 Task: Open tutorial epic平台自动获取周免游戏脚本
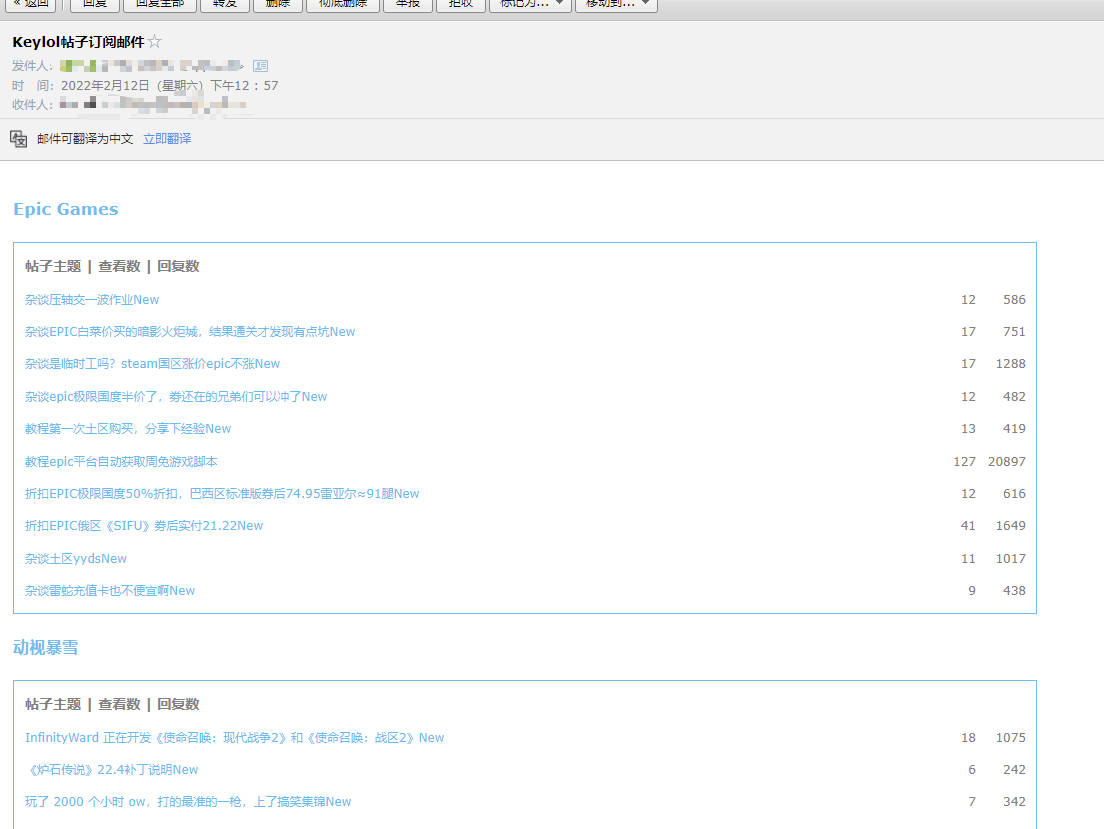(x=121, y=461)
